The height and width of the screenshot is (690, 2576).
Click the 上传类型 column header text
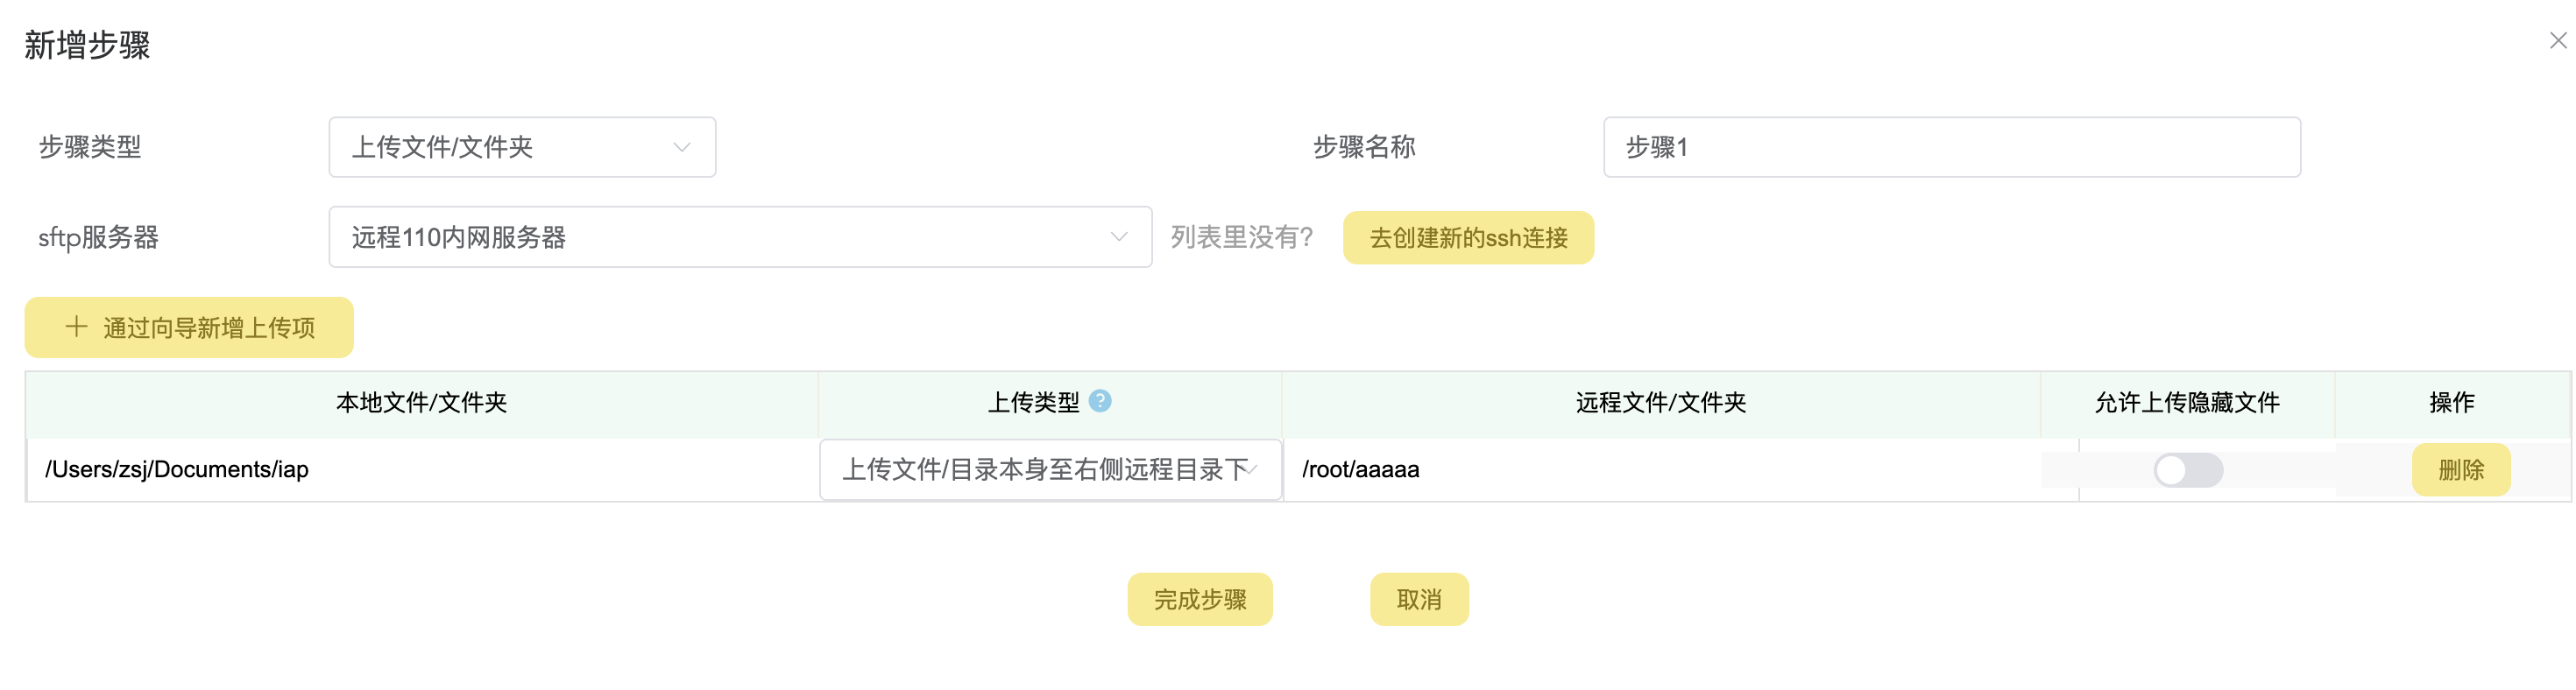1033,403
